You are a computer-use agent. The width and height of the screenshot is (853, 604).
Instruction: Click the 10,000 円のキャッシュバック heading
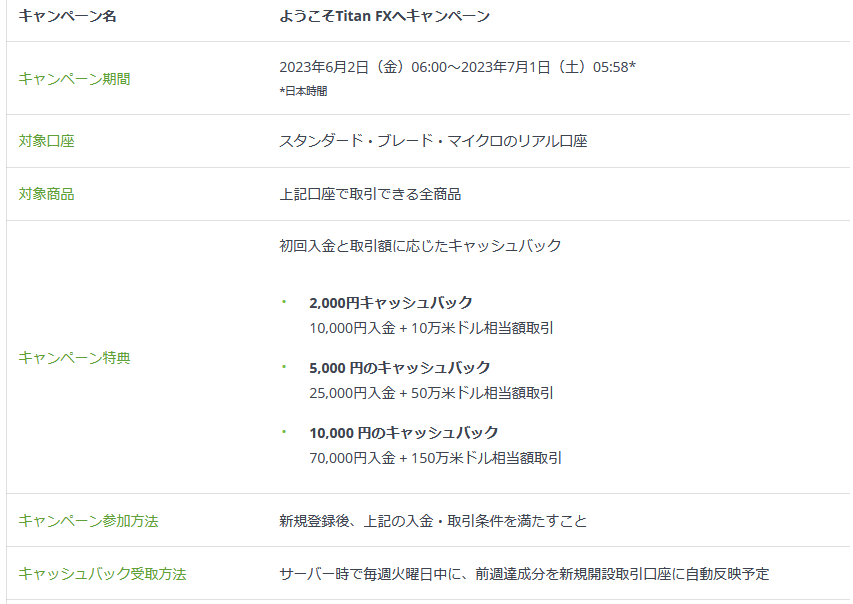(404, 432)
